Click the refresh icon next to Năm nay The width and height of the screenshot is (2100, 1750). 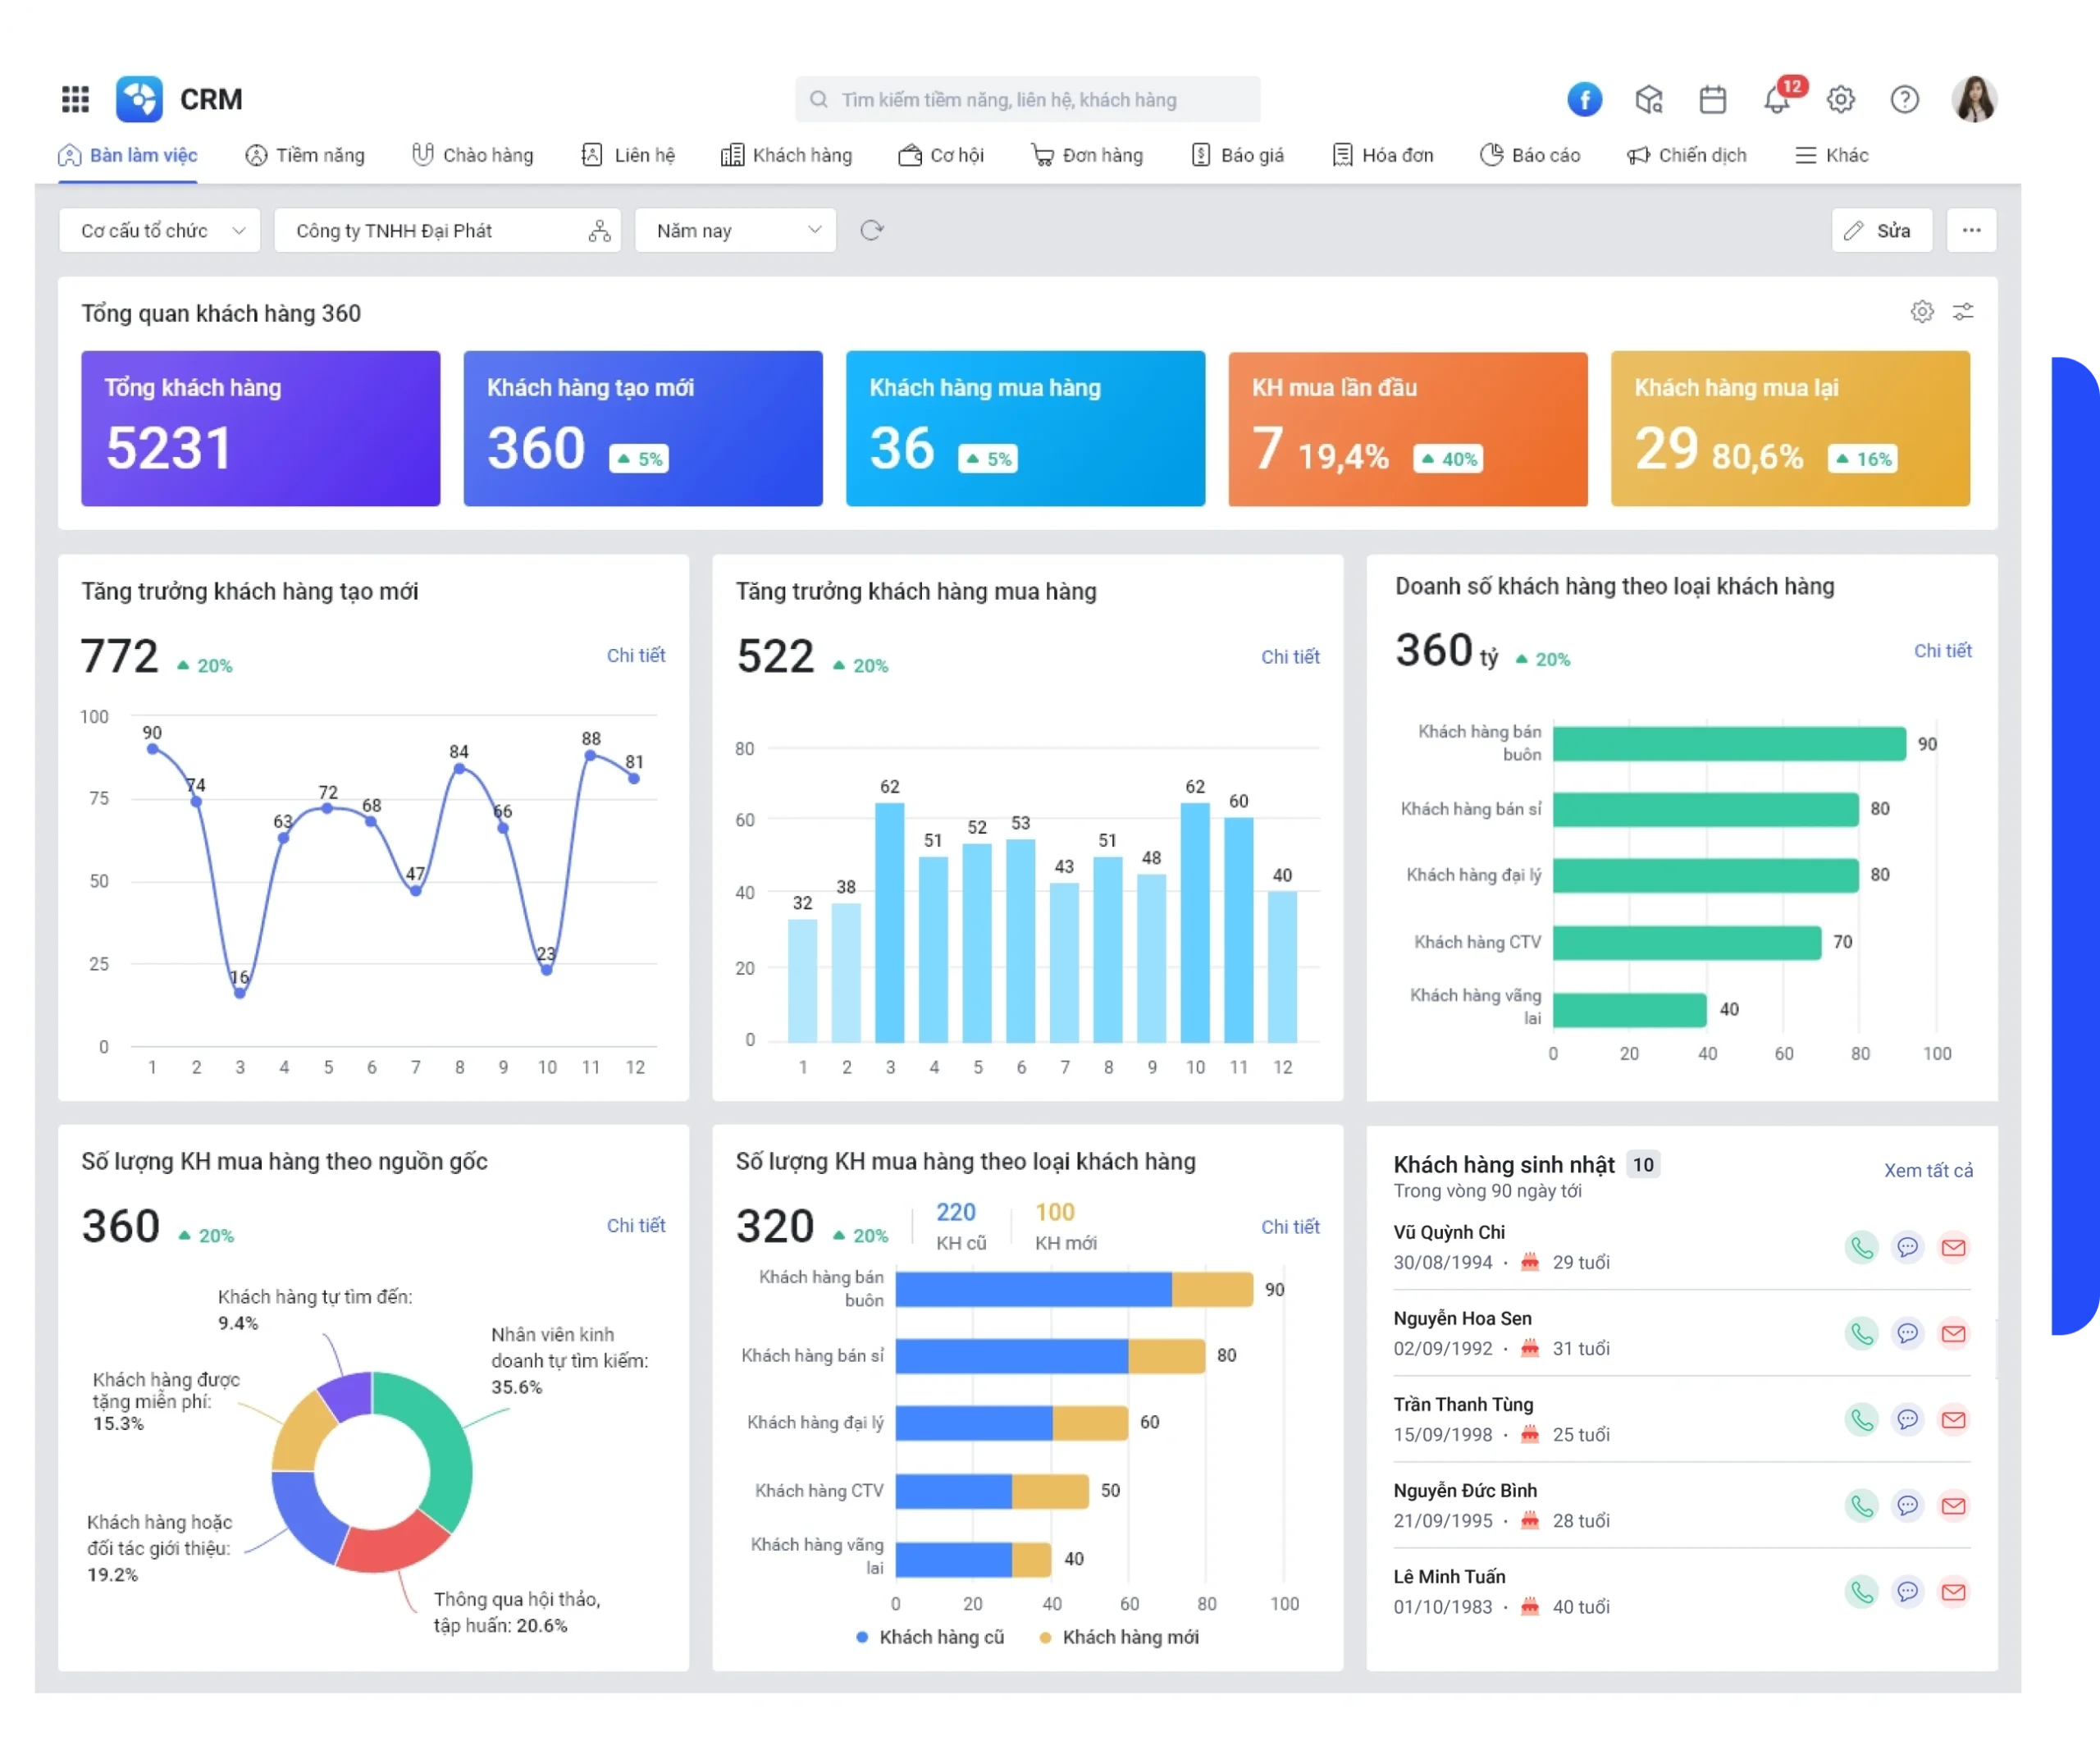[872, 231]
